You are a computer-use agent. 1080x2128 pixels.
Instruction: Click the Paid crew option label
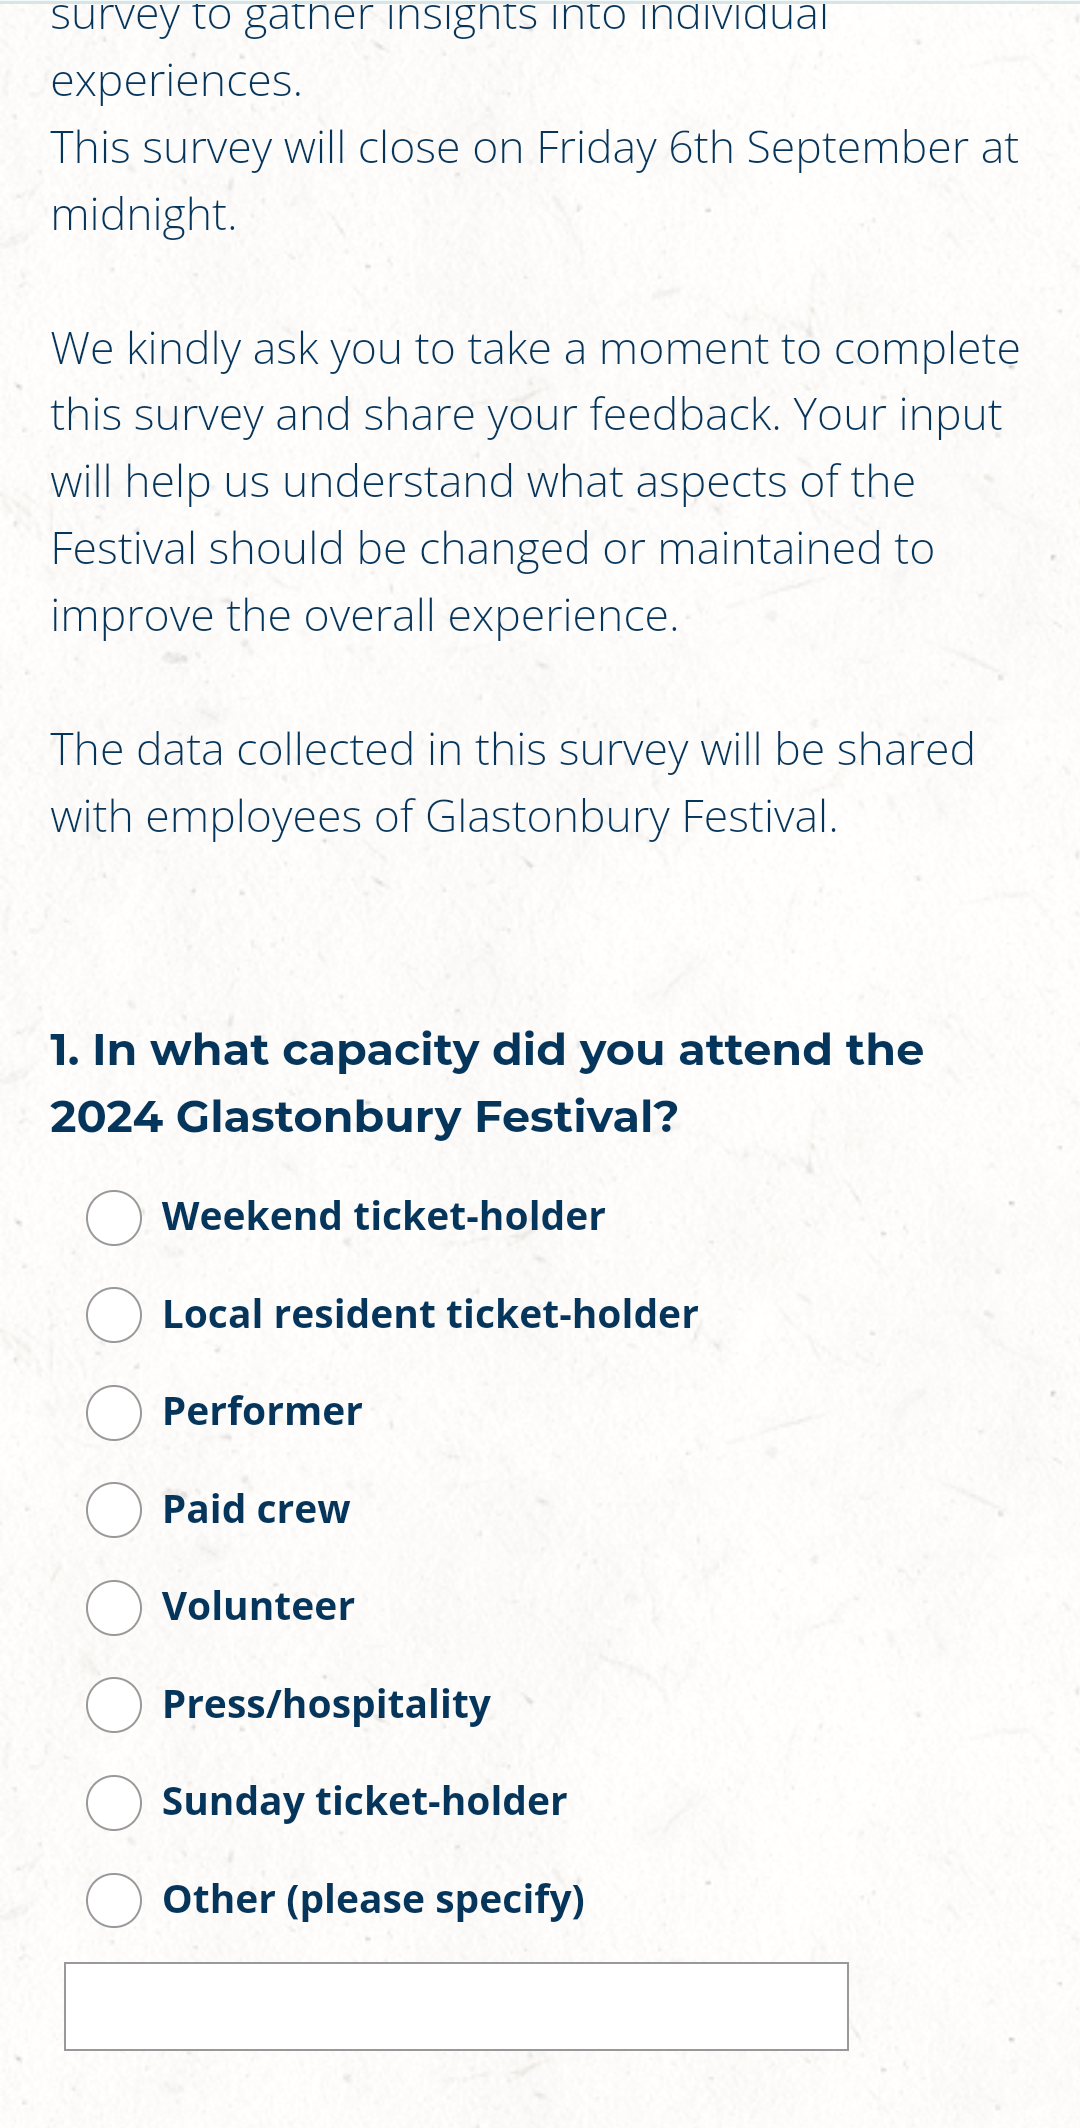coord(256,1509)
